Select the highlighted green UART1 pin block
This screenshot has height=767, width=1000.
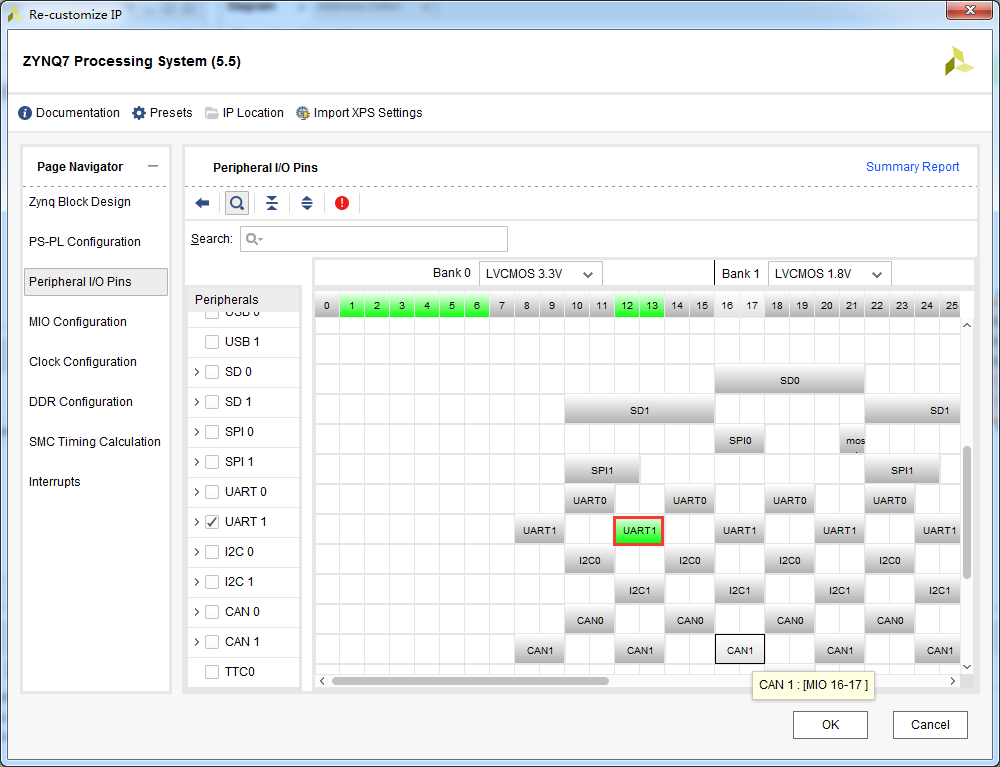639,530
